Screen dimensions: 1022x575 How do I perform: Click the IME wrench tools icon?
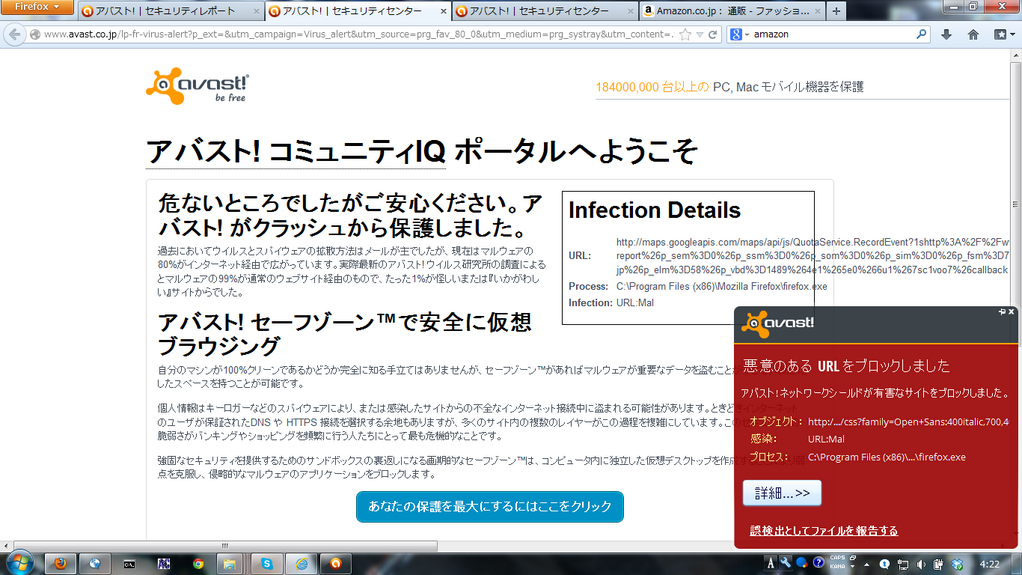pos(786,563)
